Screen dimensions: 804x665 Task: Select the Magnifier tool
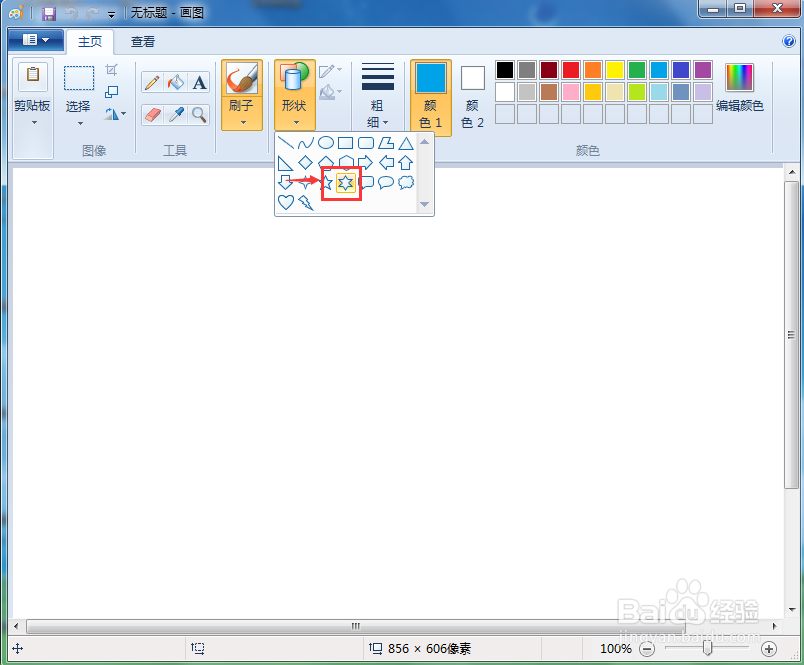(x=199, y=115)
